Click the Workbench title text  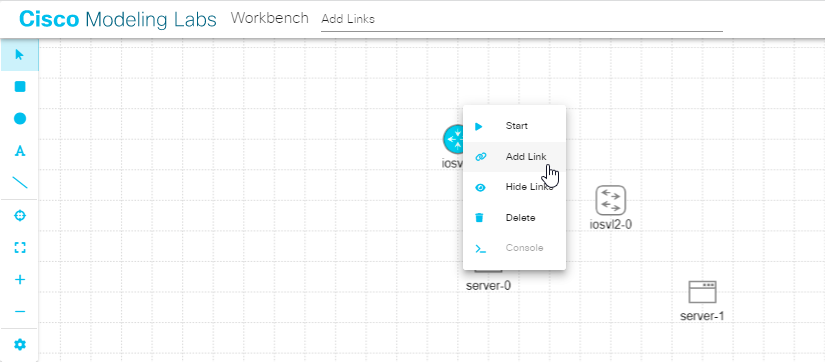(x=269, y=18)
